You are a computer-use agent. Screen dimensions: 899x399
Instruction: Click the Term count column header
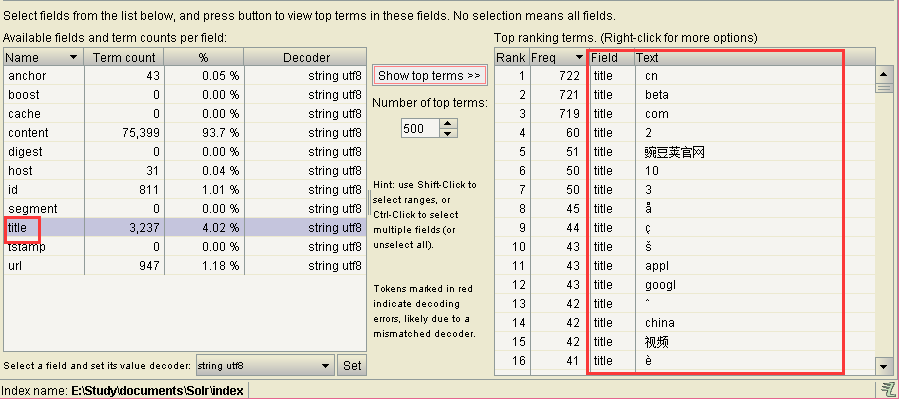[124, 57]
